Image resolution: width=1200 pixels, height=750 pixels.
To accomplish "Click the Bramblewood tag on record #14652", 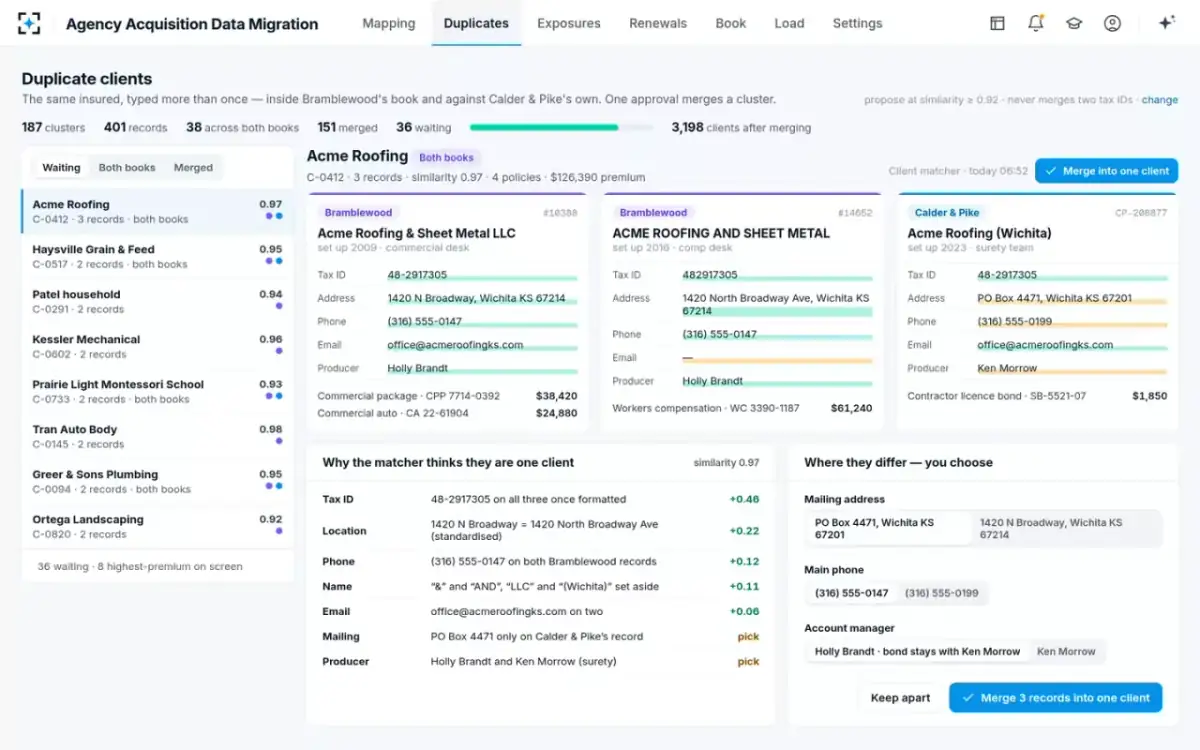I will 653,213.
